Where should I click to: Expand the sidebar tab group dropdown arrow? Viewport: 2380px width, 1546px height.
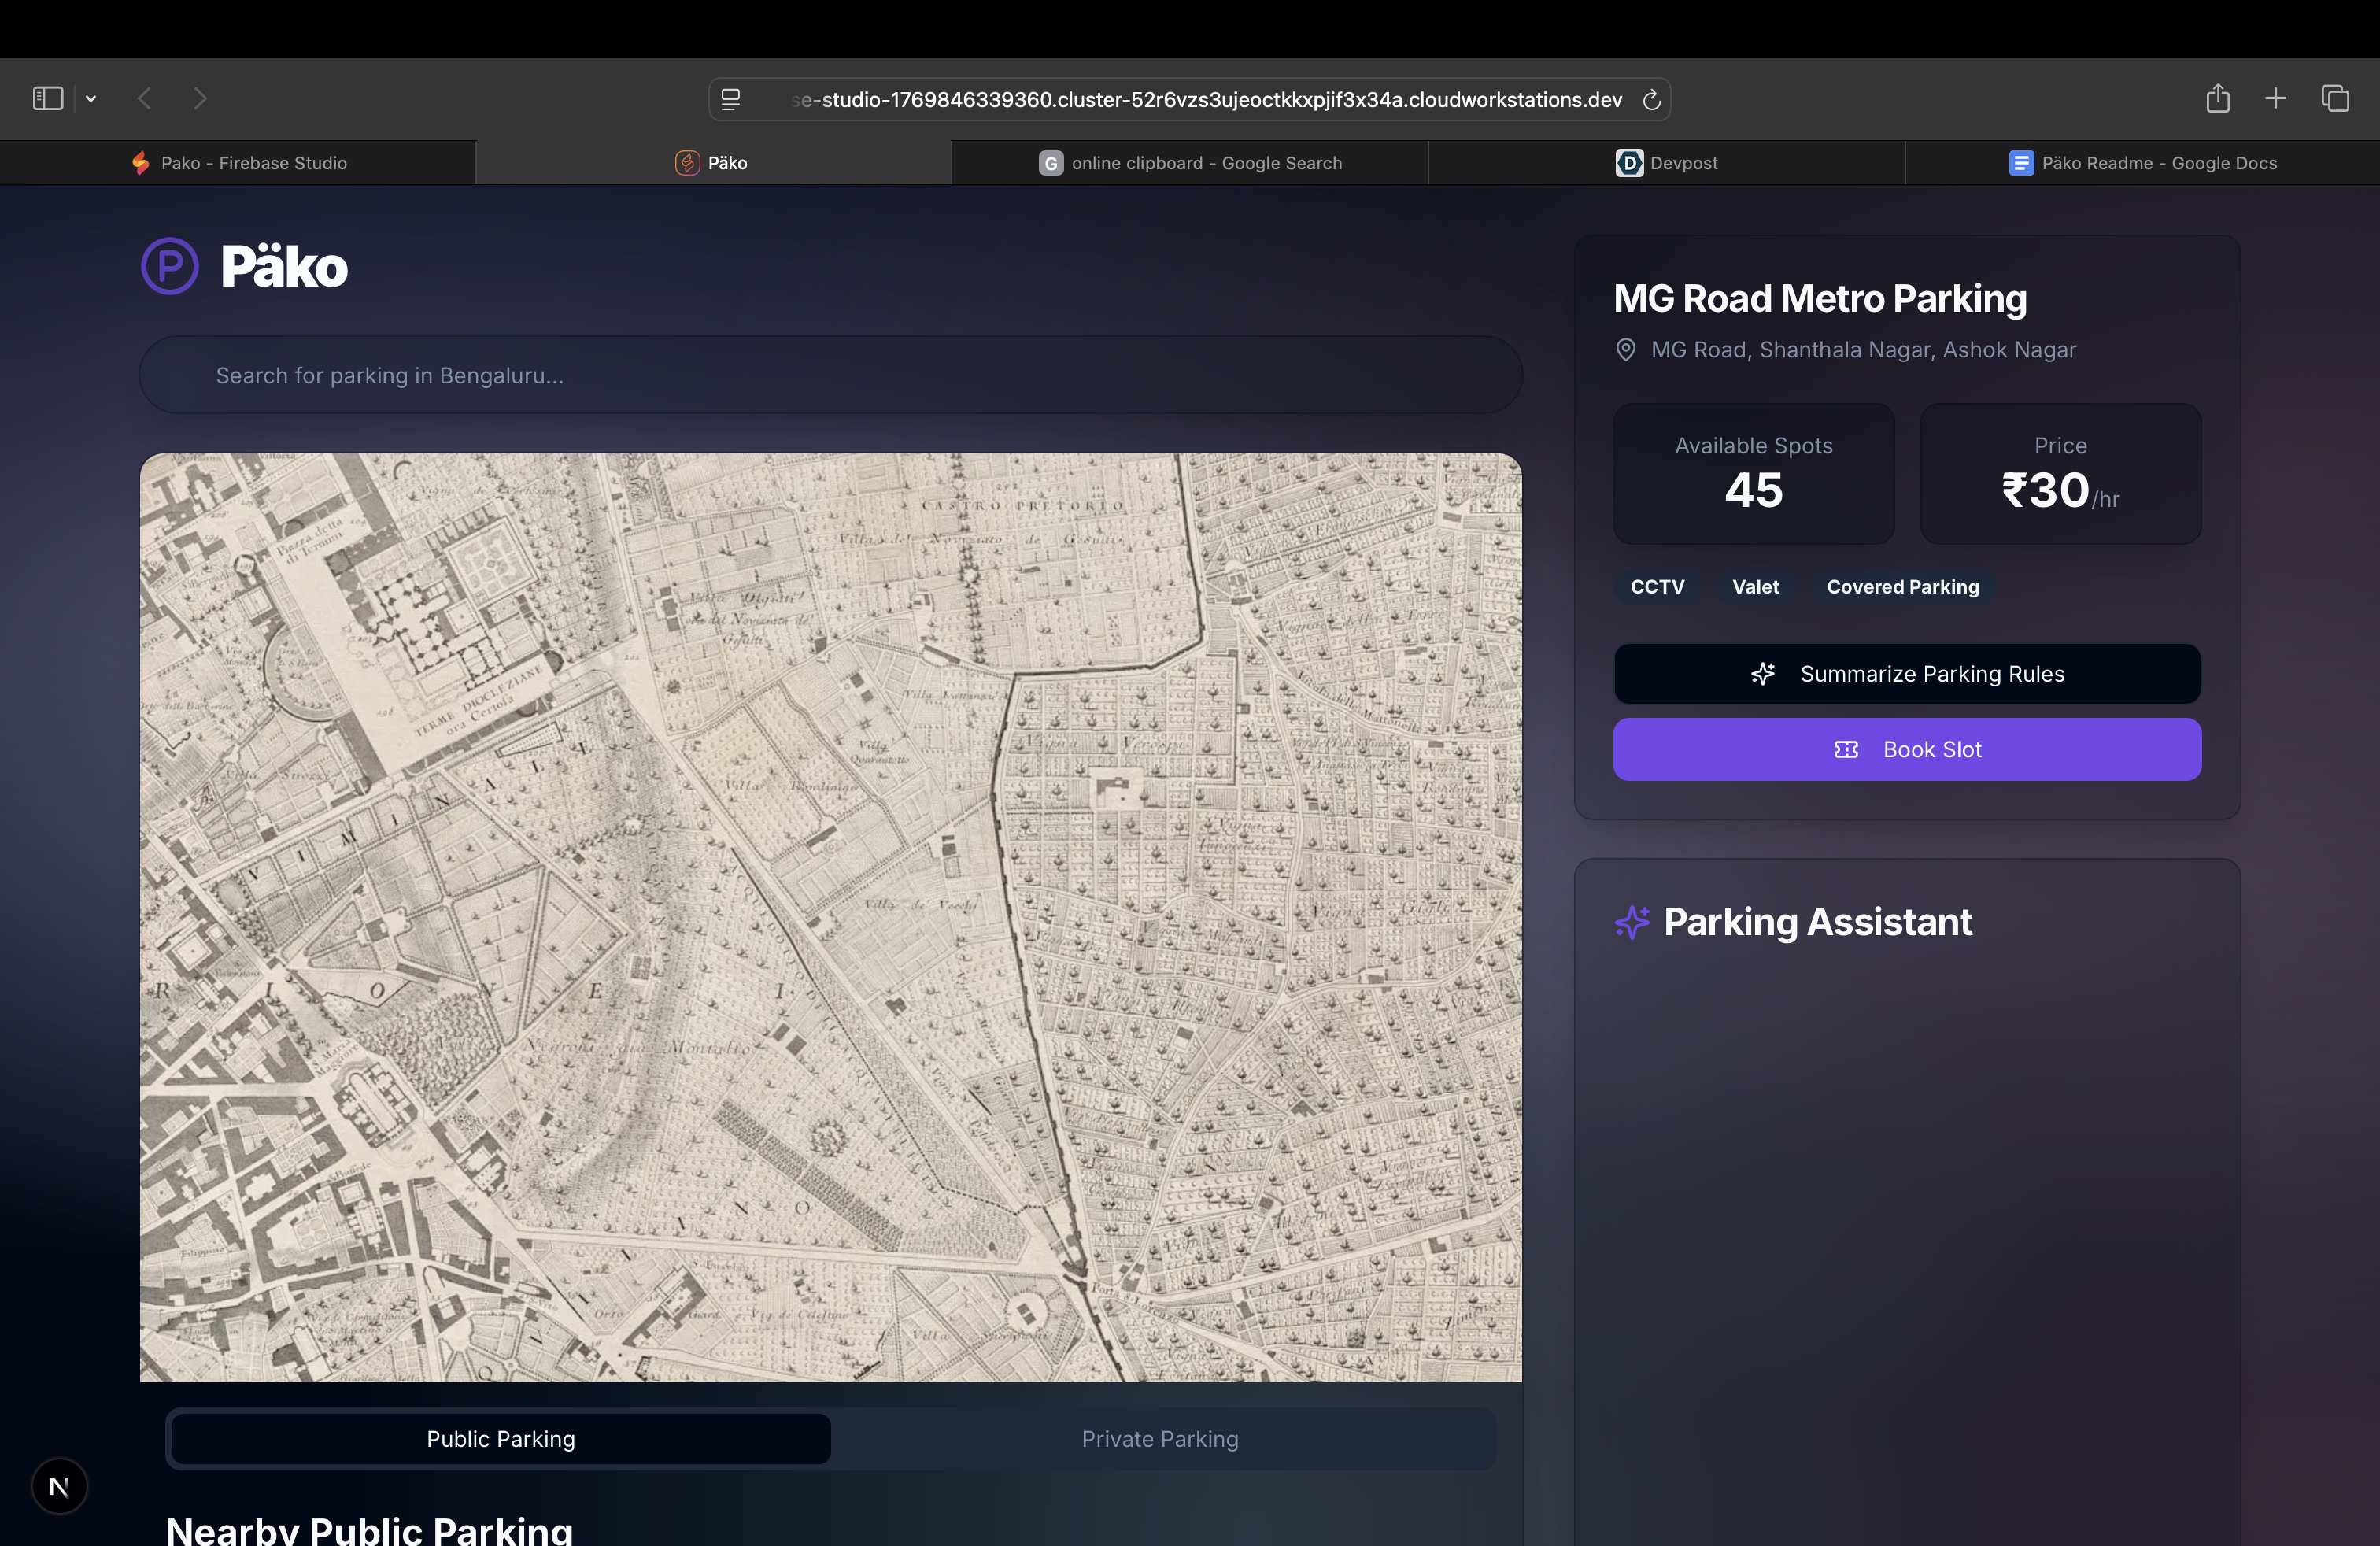[x=91, y=98]
